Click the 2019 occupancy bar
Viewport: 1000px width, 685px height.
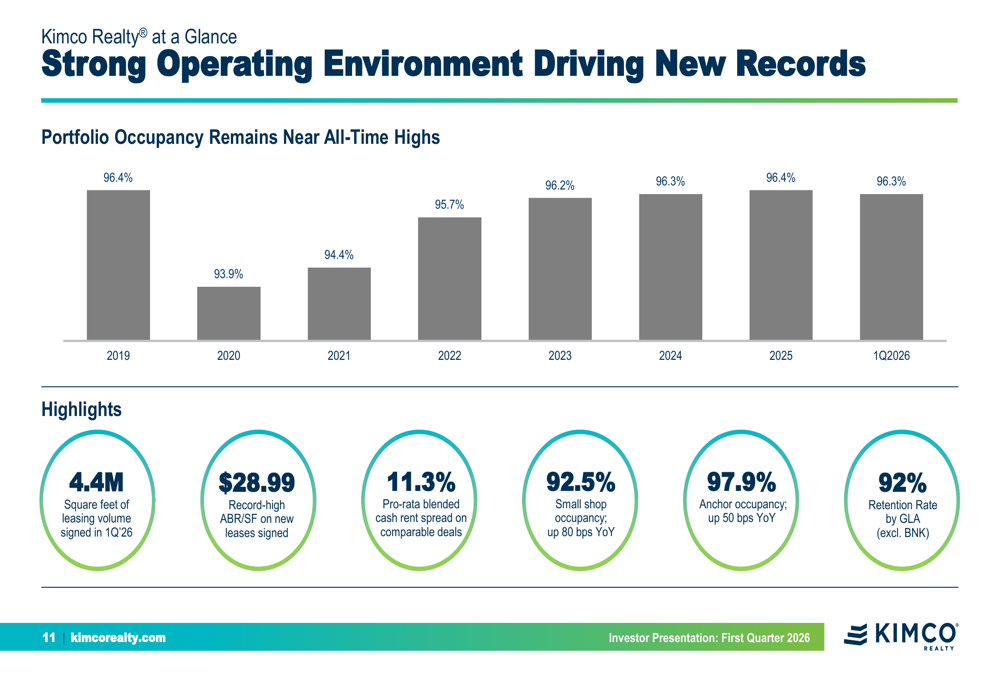[118, 265]
